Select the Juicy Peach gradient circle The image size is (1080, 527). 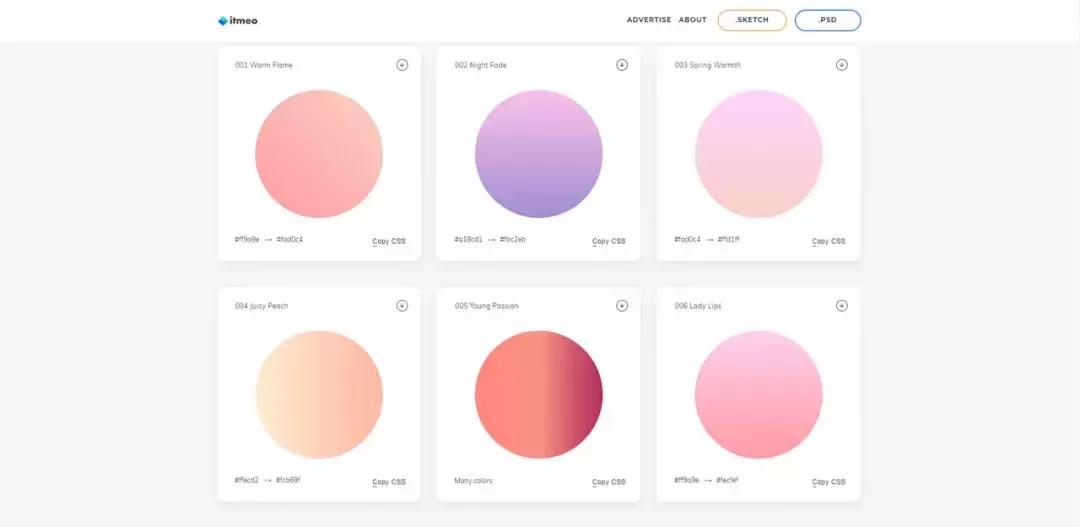319,395
